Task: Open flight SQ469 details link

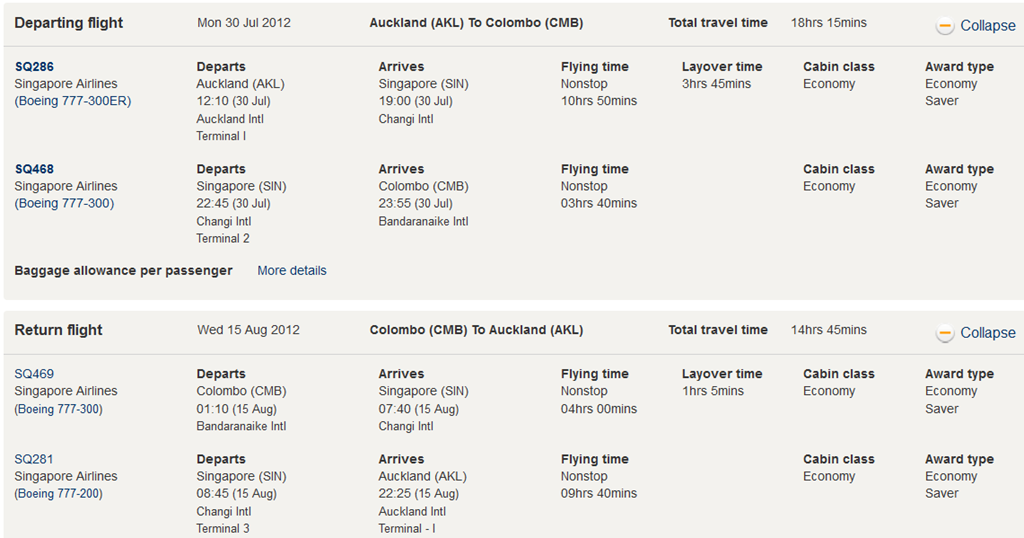Action: (34, 374)
